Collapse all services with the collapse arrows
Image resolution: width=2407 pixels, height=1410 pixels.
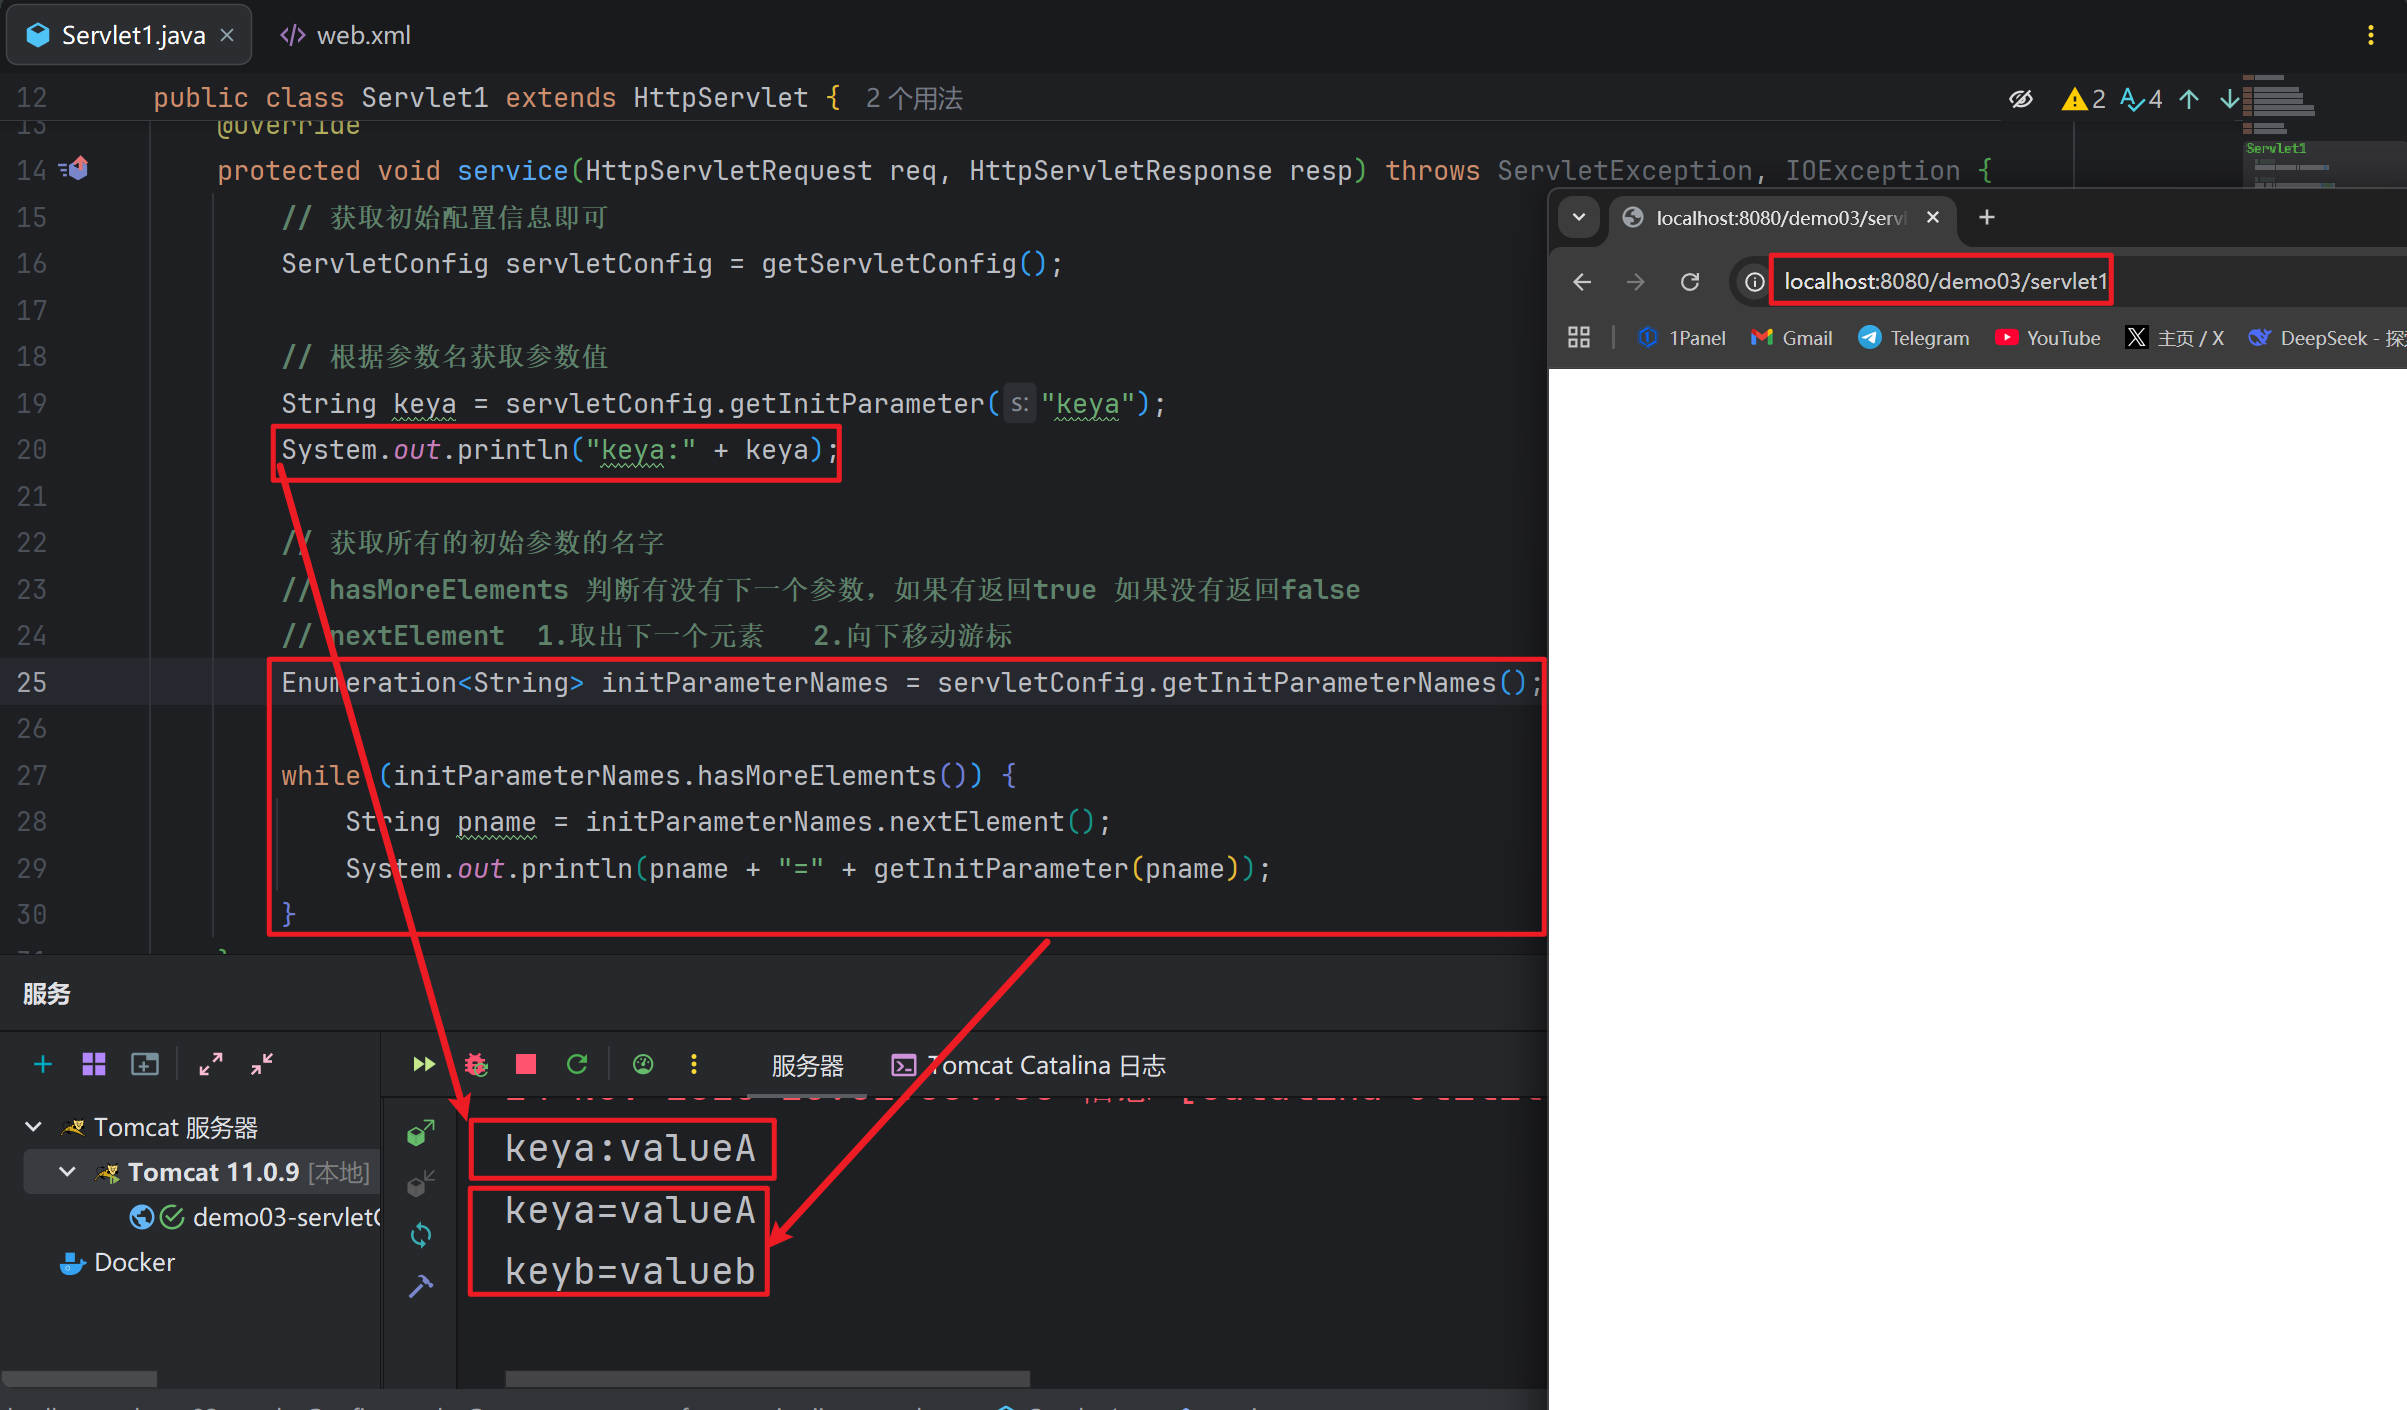click(262, 1064)
